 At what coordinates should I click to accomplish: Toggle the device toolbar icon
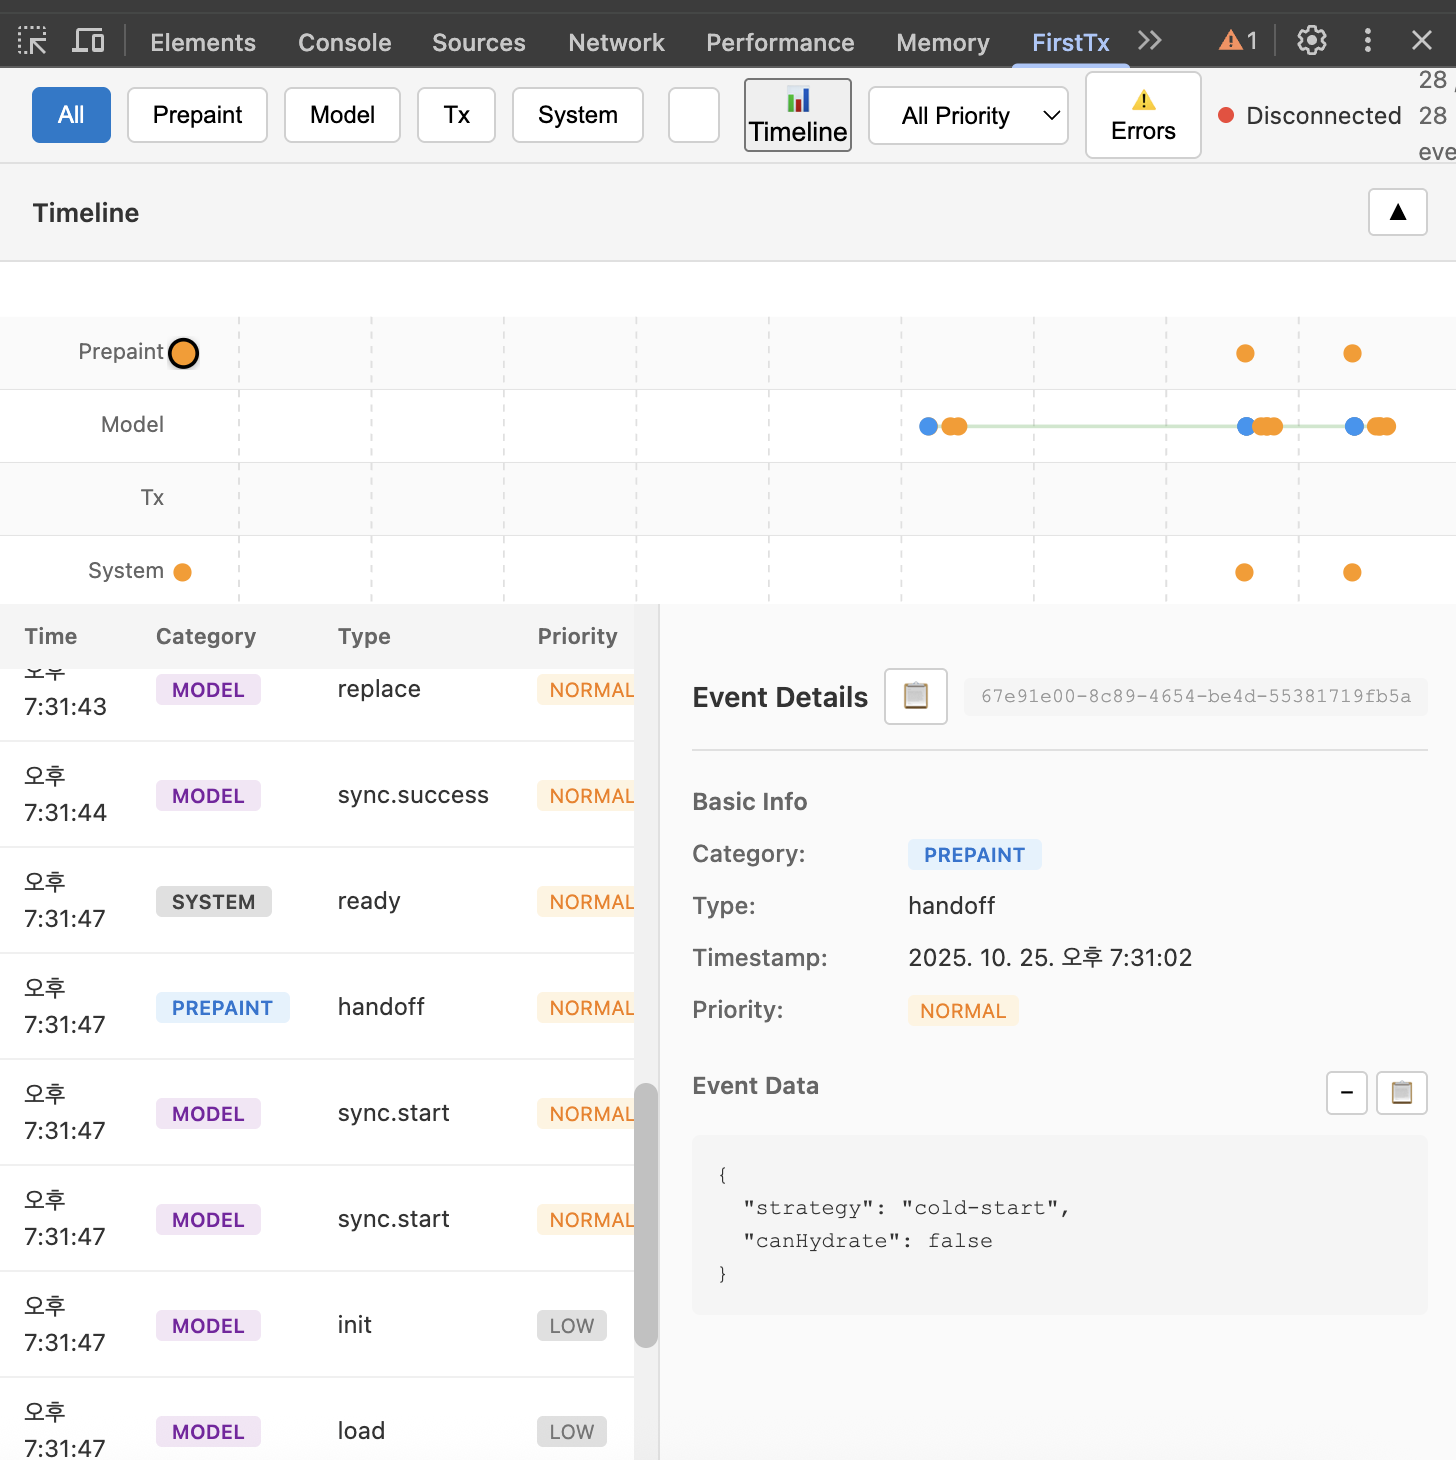88,41
